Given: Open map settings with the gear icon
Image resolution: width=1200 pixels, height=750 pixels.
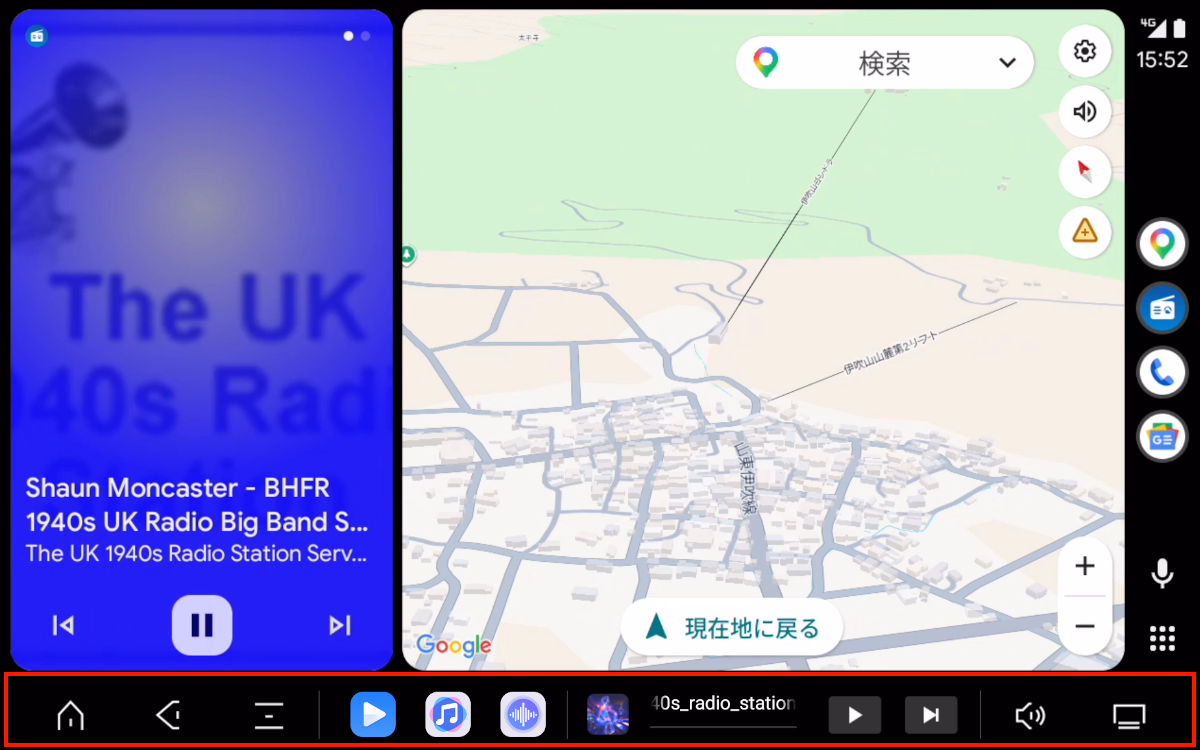Looking at the screenshot, I should [x=1085, y=51].
